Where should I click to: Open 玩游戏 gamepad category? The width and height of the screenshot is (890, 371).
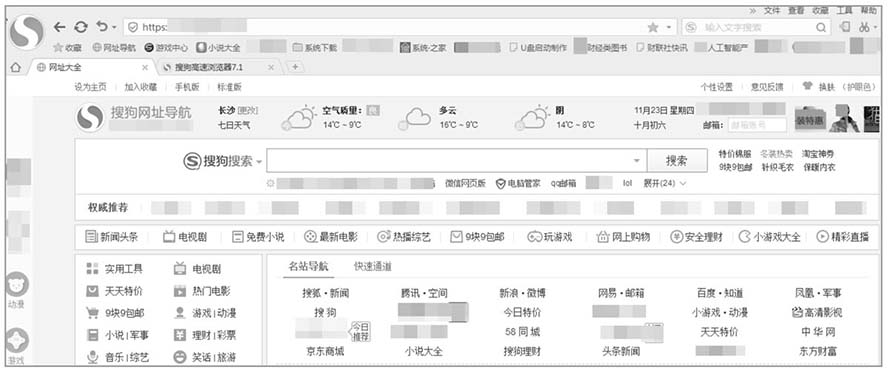point(549,237)
